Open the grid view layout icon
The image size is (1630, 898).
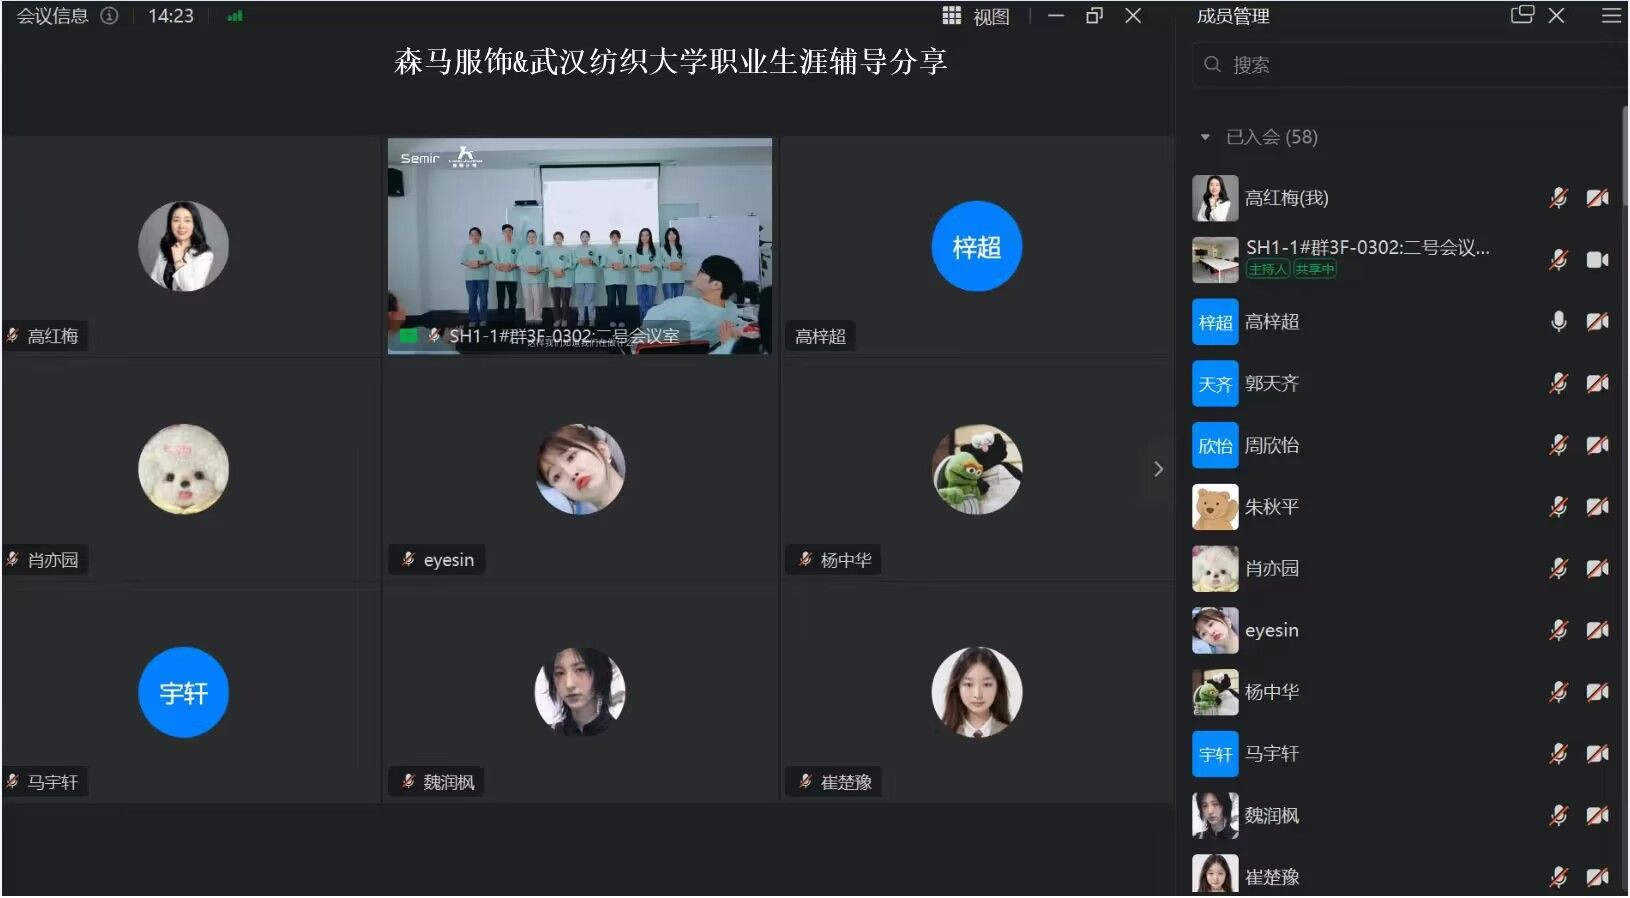pos(951,16)
